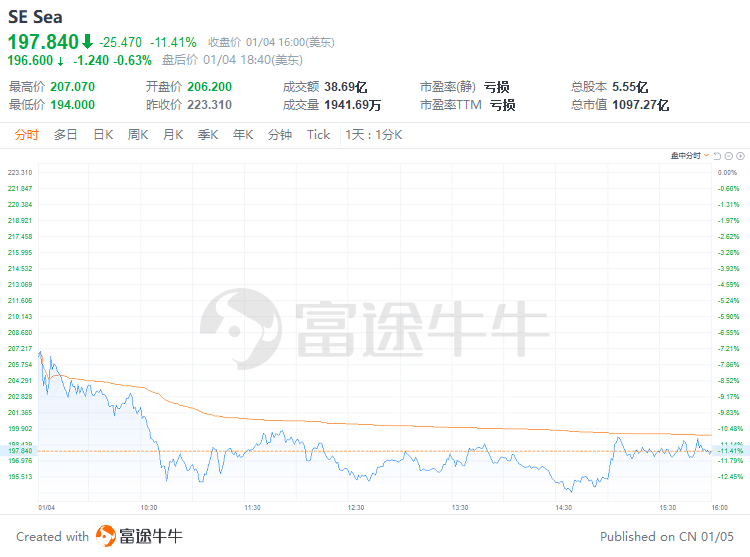Click the 223.310 top price axis label
Image resolution: width=750 pixels, height=557 pixels.
[x=20, y=173]
